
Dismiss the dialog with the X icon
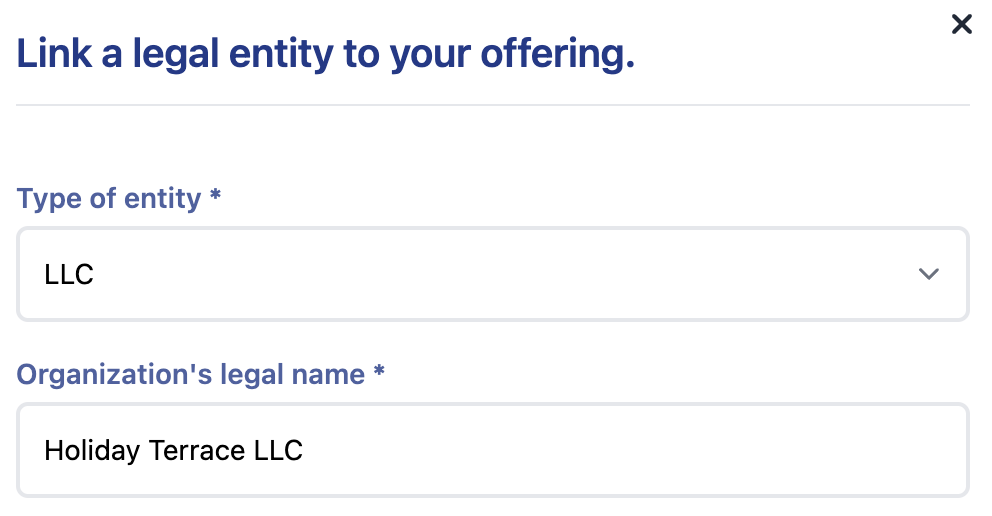pyautogui.click(x=961, y=25)
